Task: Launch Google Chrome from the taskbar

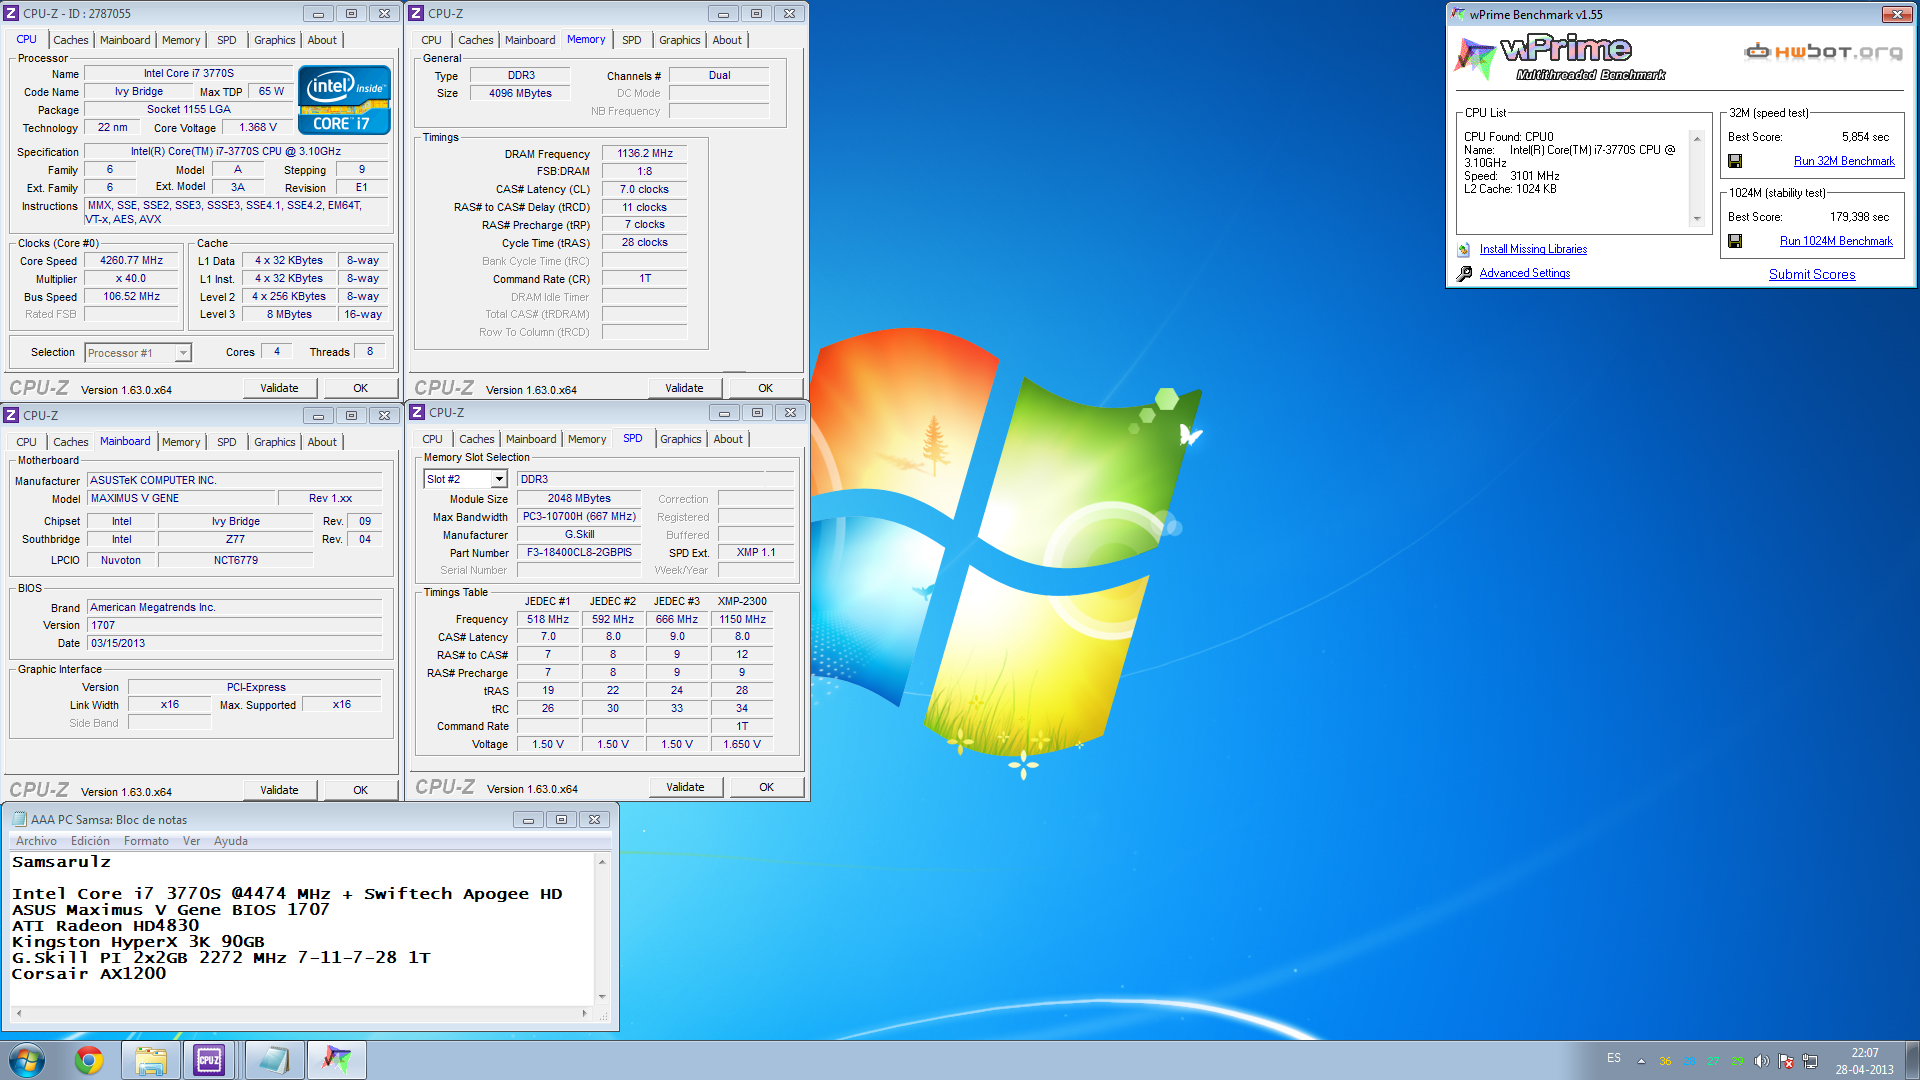Action: click(x=89, y=1060)
